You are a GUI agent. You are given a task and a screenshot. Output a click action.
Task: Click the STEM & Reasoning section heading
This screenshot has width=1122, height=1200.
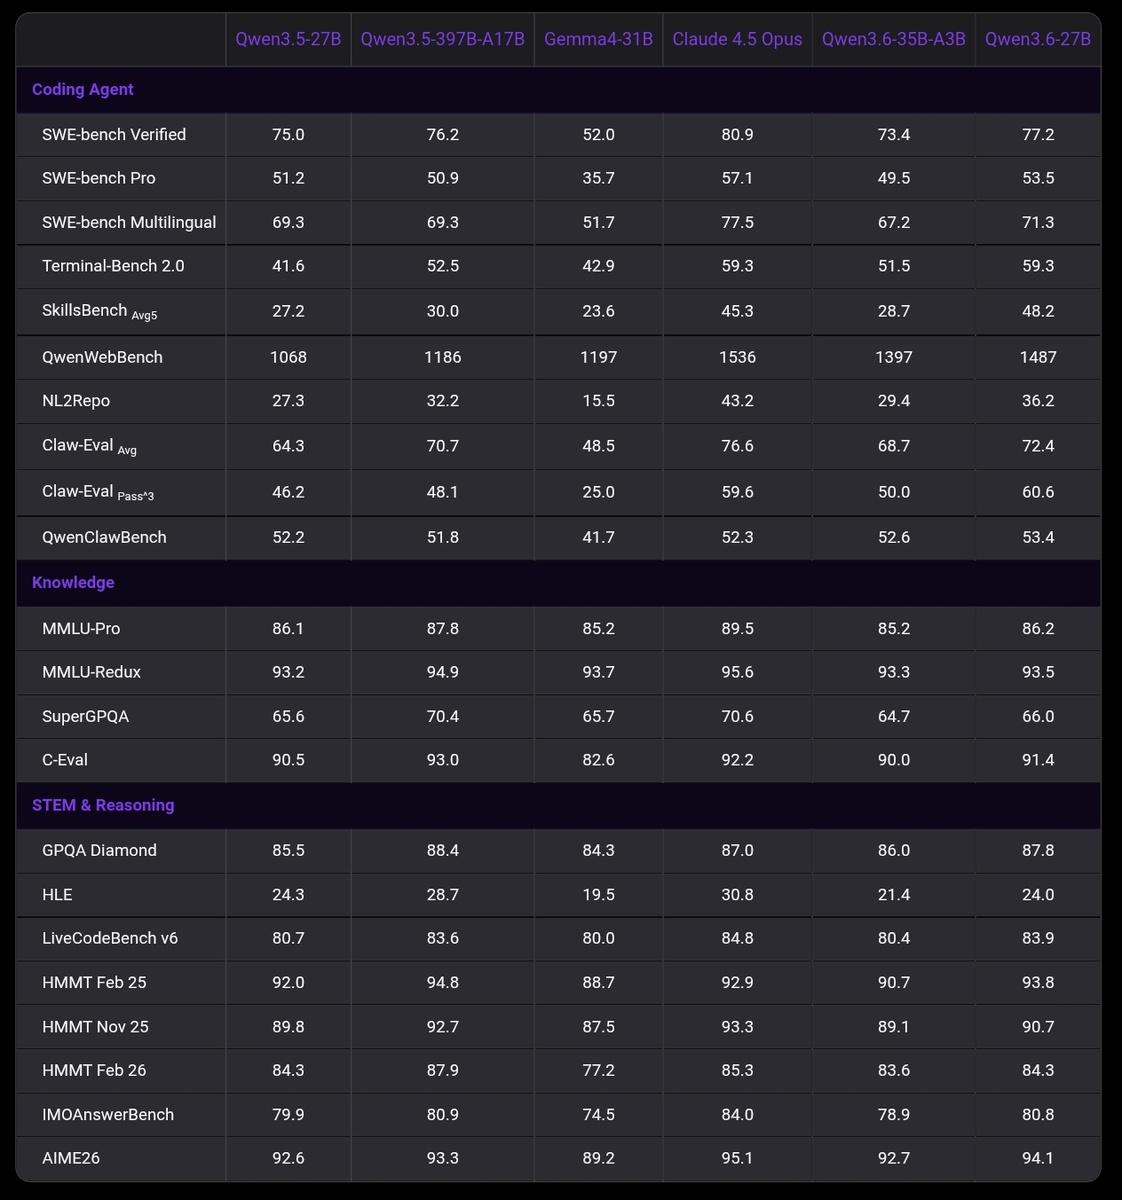[103, 805]
